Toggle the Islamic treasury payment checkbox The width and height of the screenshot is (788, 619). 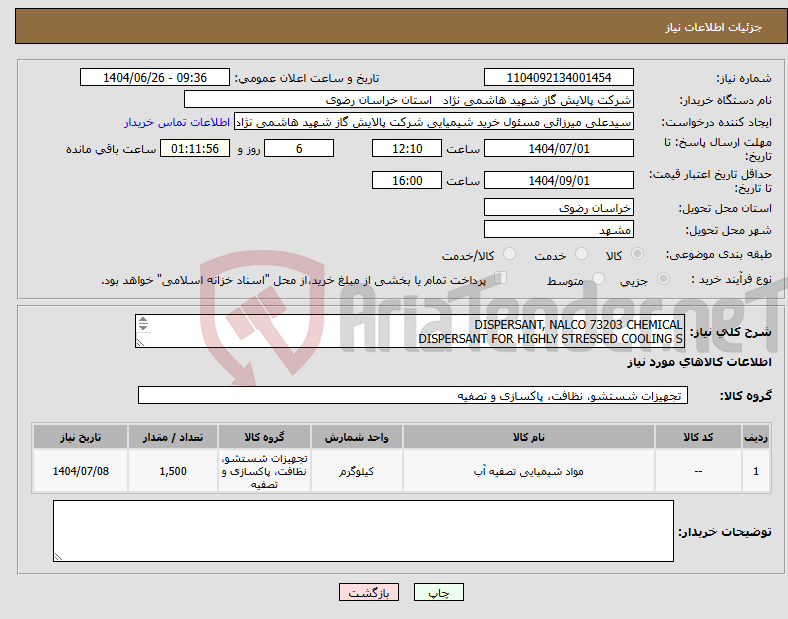501,278
